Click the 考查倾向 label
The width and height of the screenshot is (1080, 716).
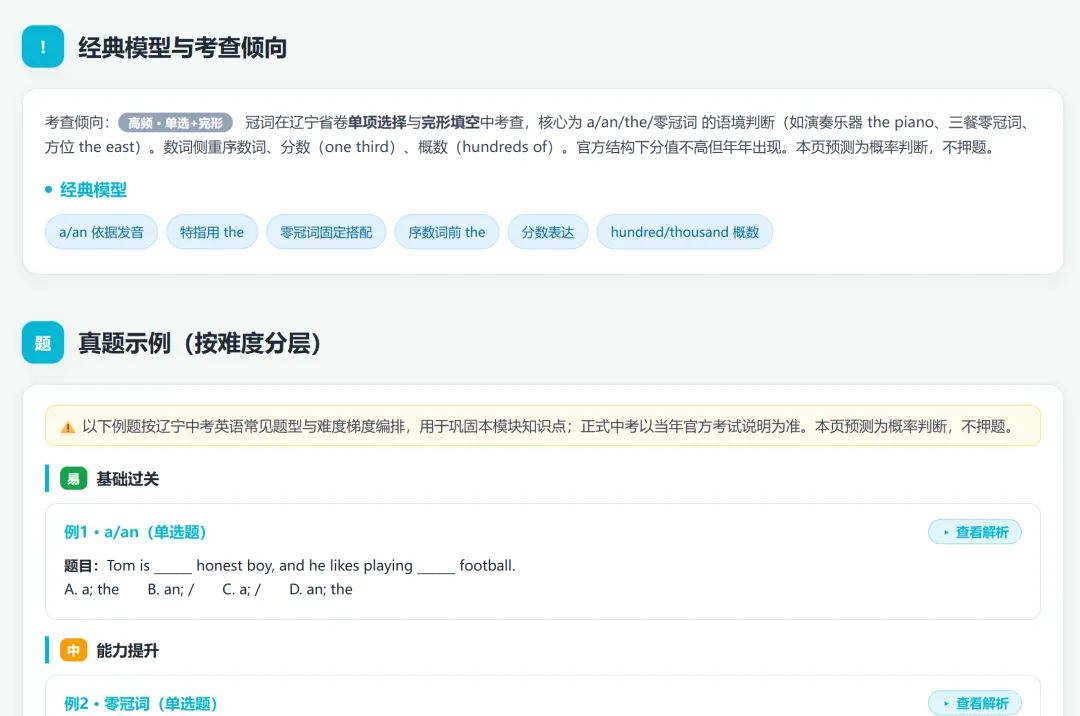[77, 123]
